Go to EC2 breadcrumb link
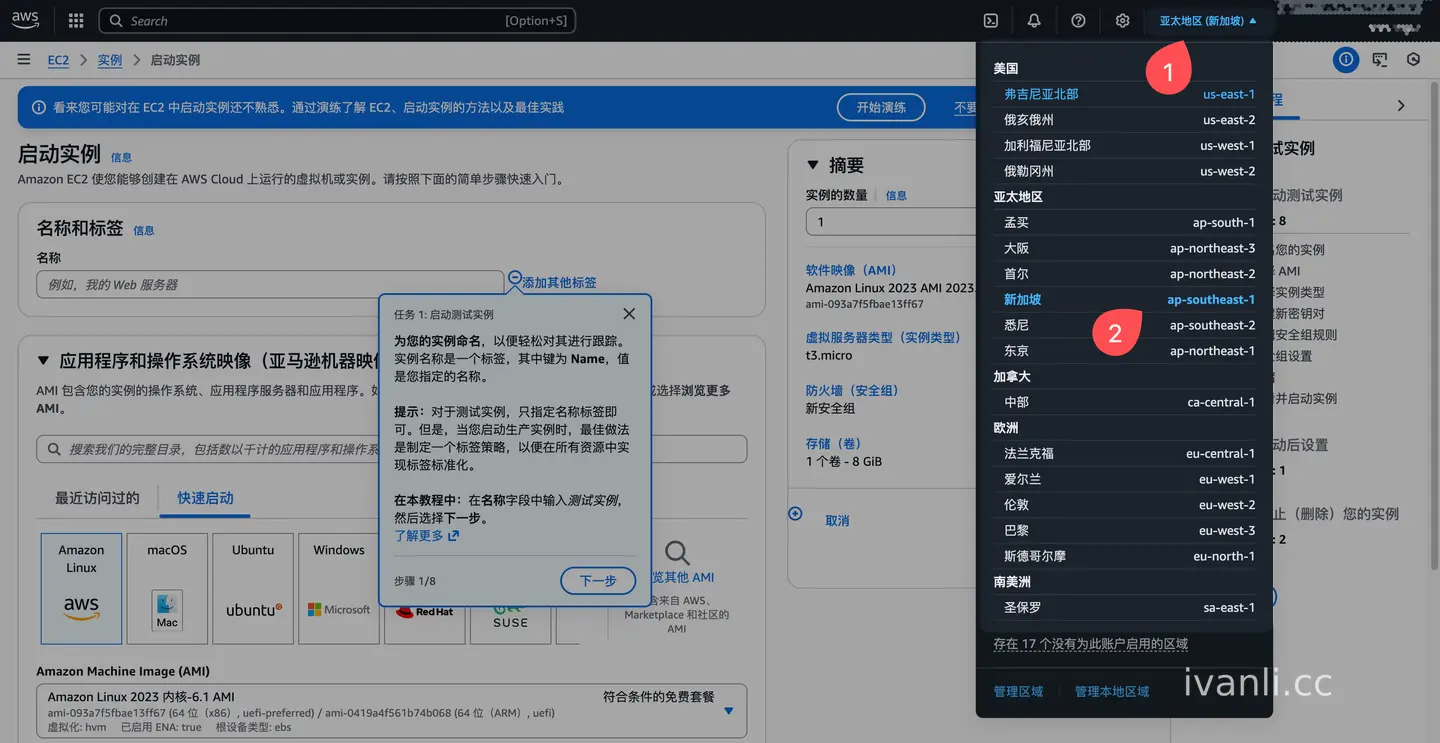The width and height of the screenshot is (1440, 743). click(x=59, y=60)
